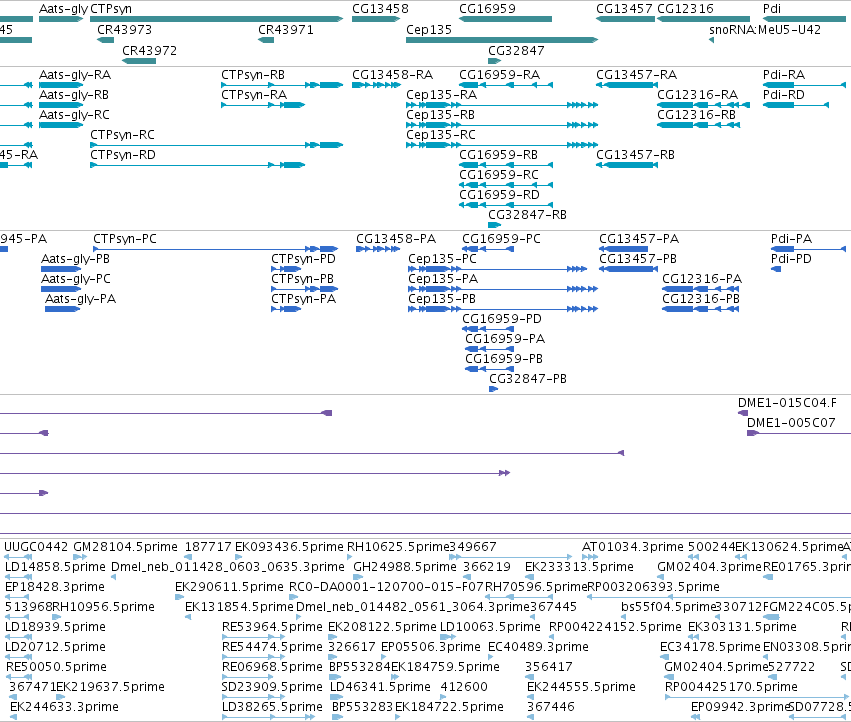851x722 pixels.
Task: Open transcript Cep135-RA
Action: click(x=441, y=95)
